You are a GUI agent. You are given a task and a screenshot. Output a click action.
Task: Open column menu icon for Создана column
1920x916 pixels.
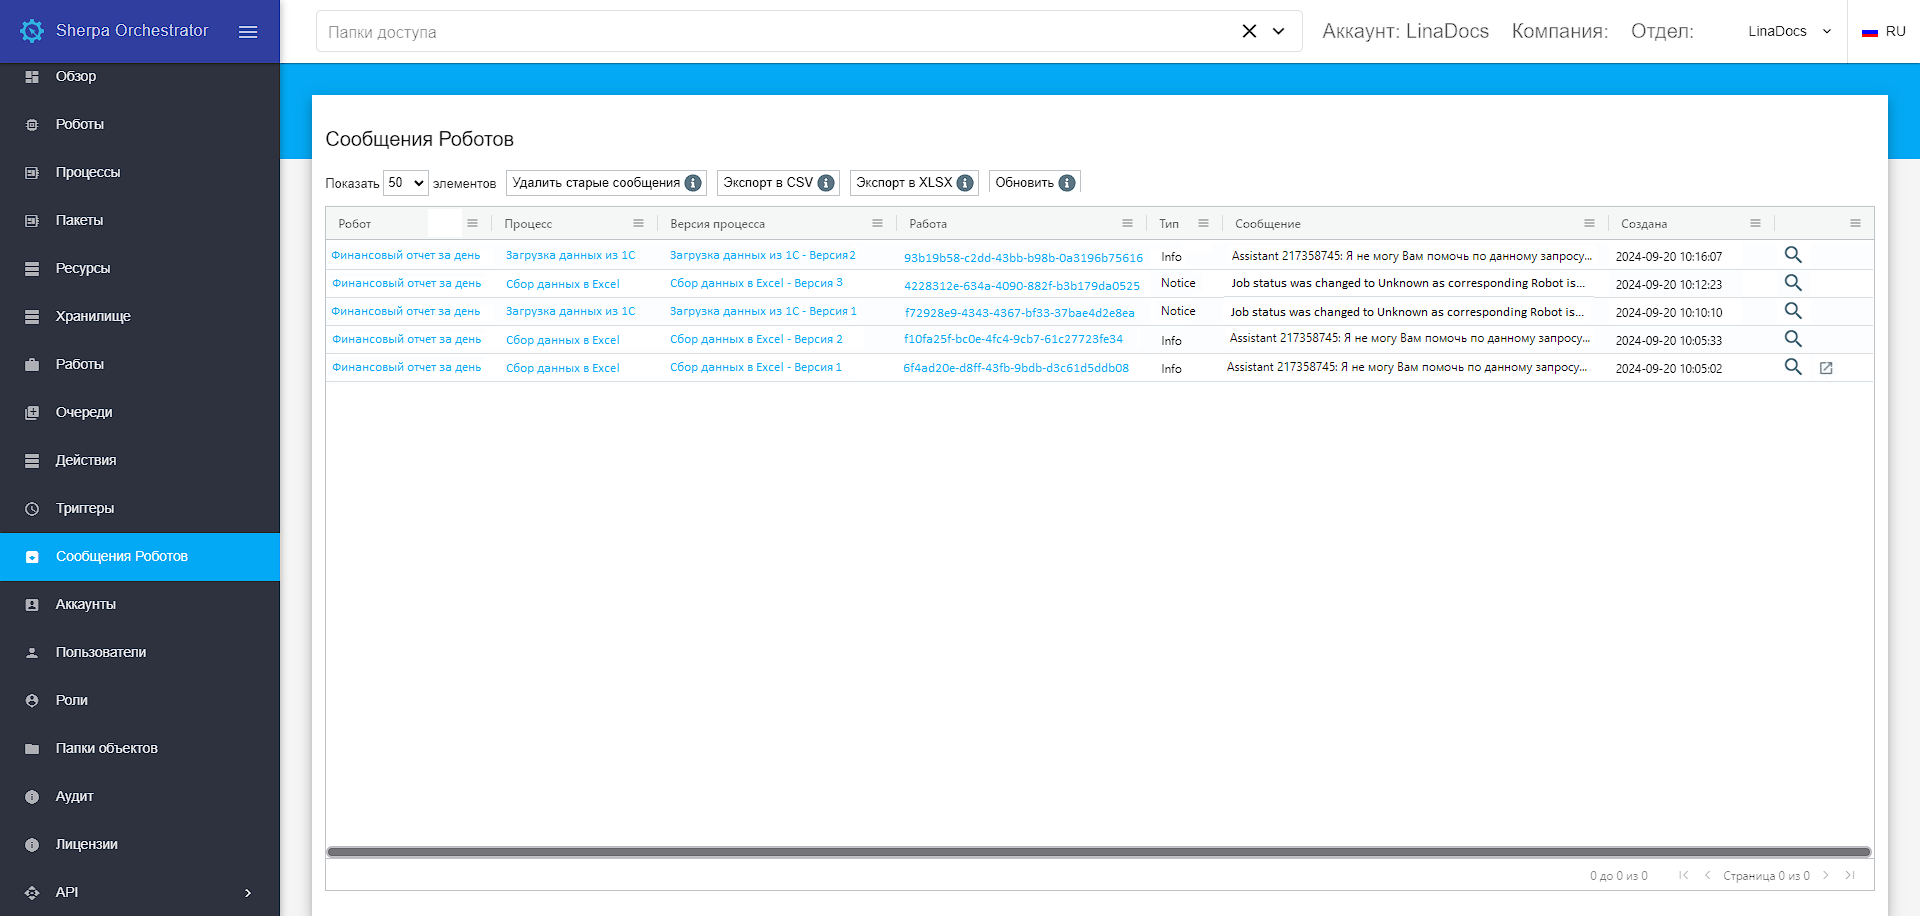(1755, 223)
